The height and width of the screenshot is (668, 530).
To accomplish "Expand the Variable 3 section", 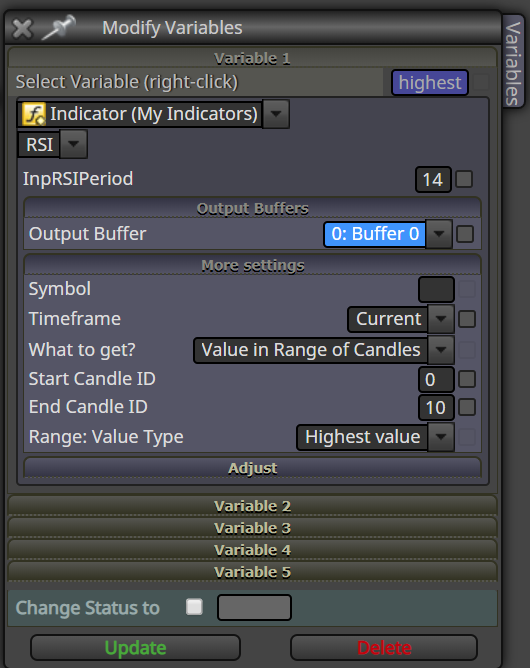I will pyautogui.click(x=252, y=528).
